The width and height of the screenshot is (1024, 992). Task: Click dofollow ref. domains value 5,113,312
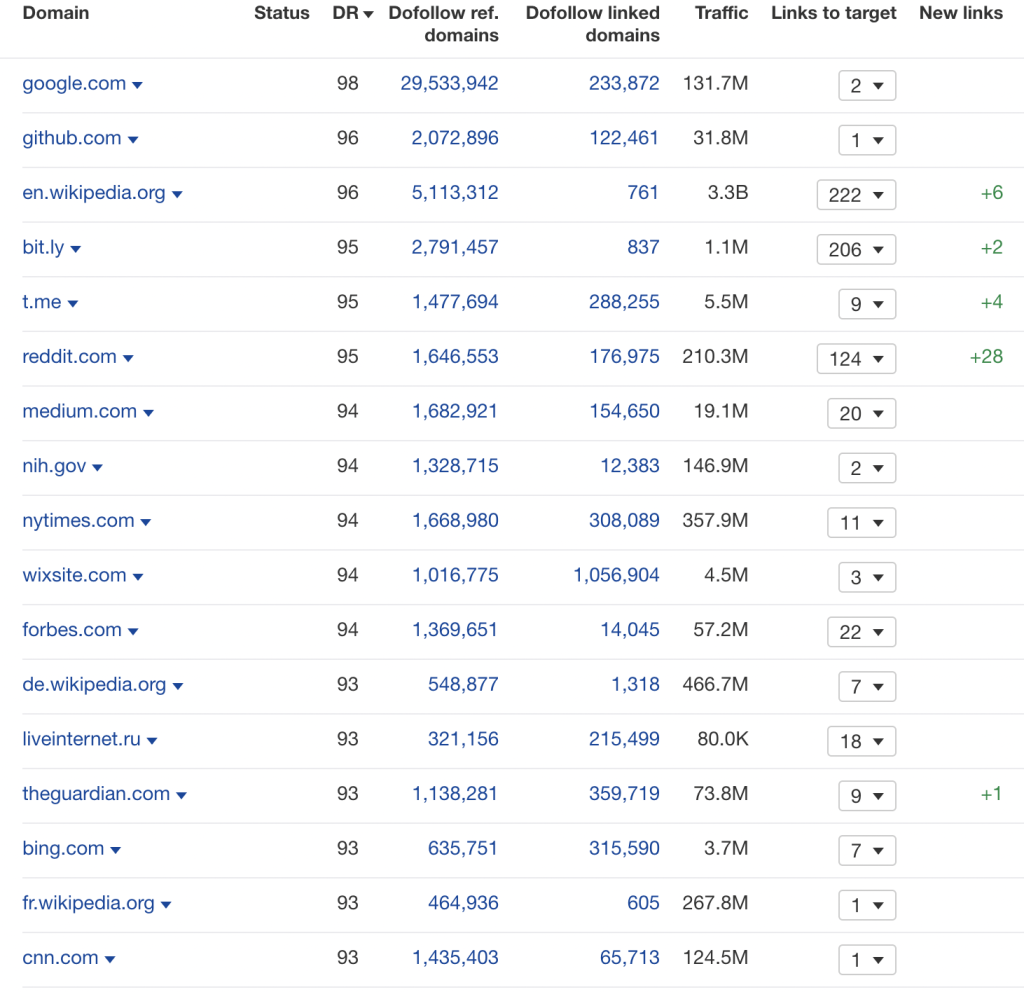455,193
